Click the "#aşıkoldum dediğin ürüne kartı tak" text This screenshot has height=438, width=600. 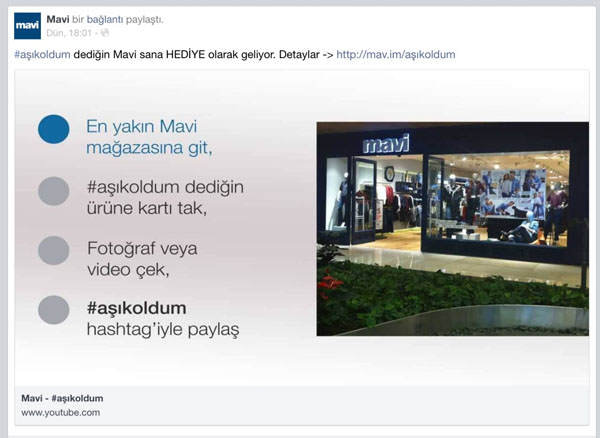[165, 197]
